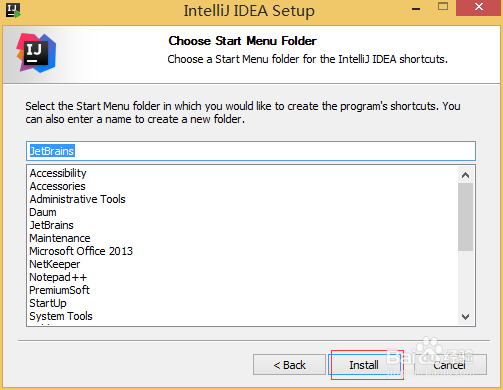Click the Install button

365,365
